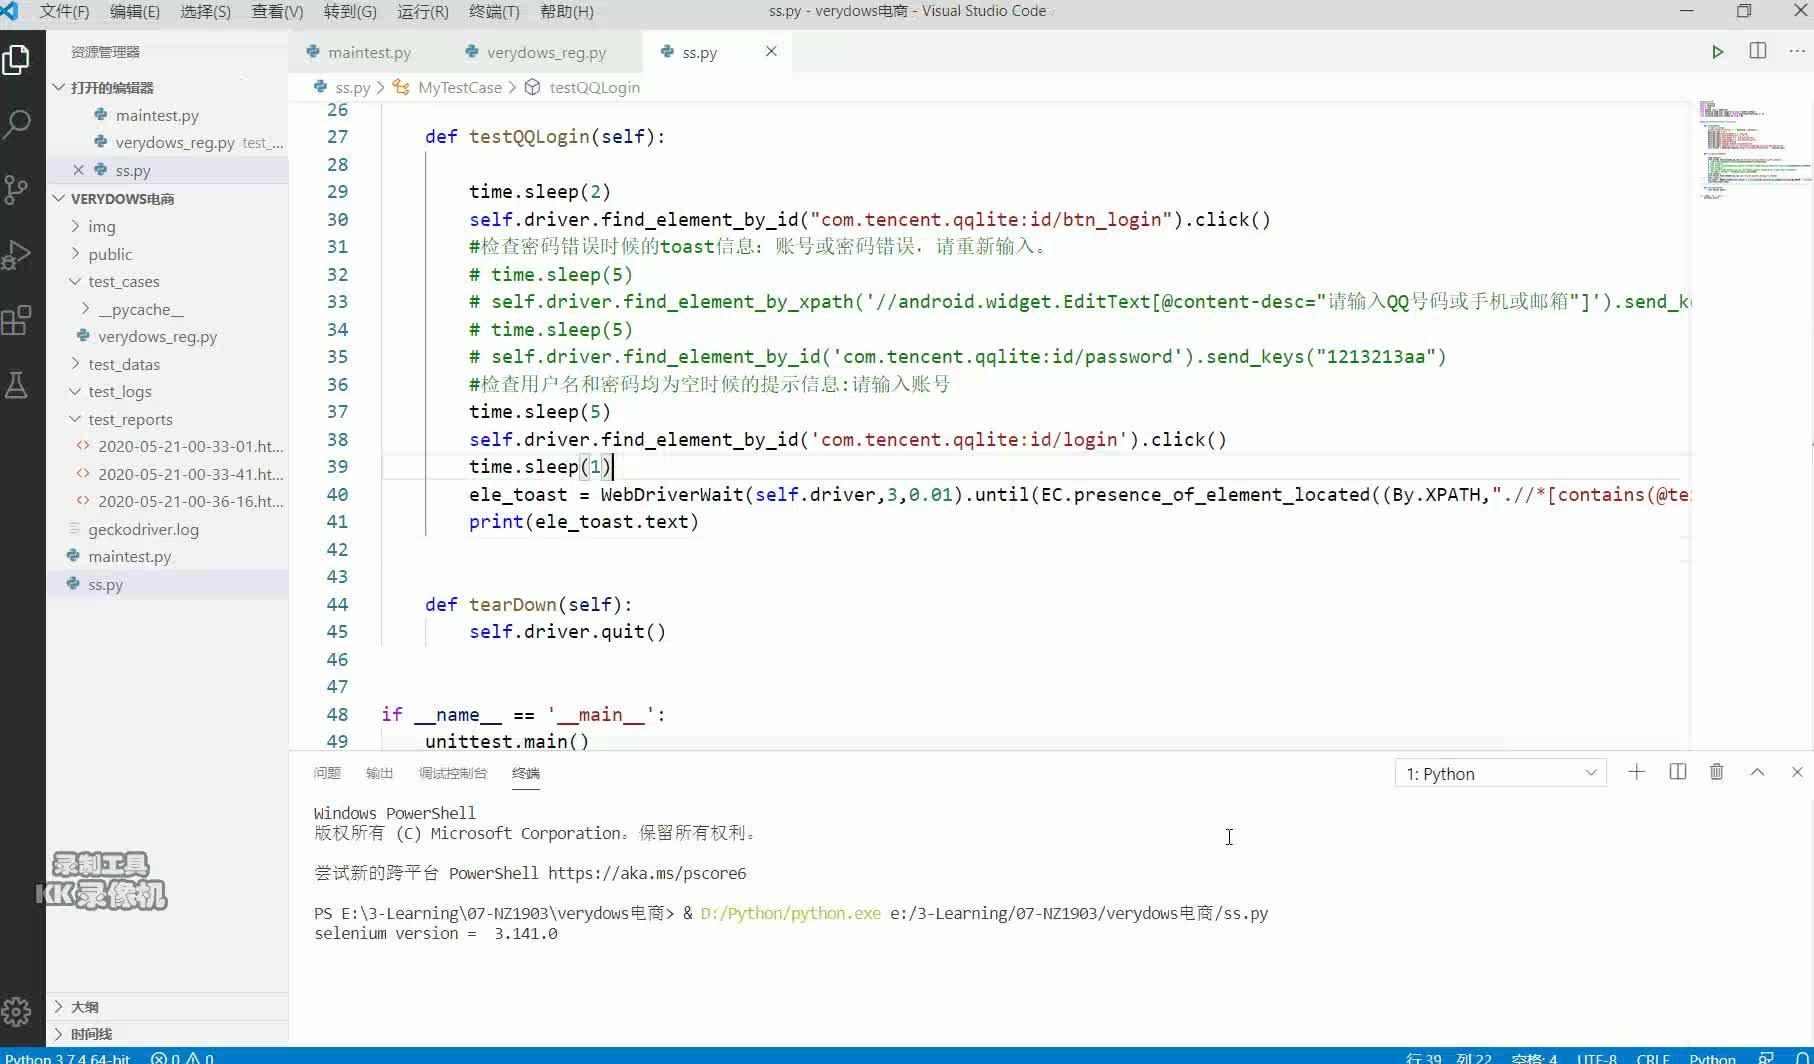Expand the img folder

[101, 226]
